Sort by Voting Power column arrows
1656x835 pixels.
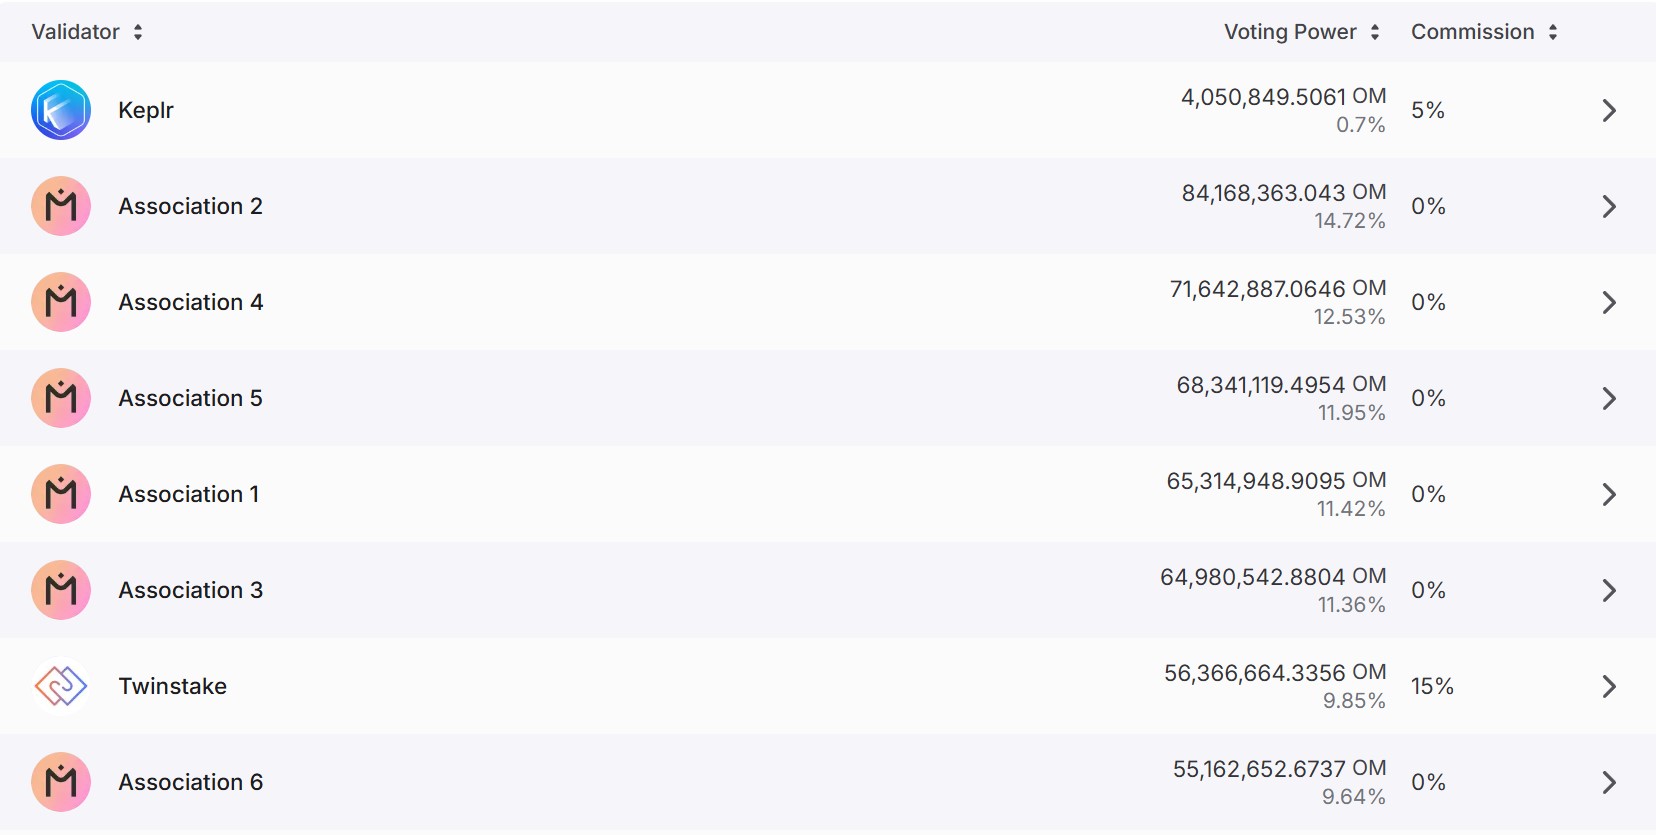click(1375, 32)
